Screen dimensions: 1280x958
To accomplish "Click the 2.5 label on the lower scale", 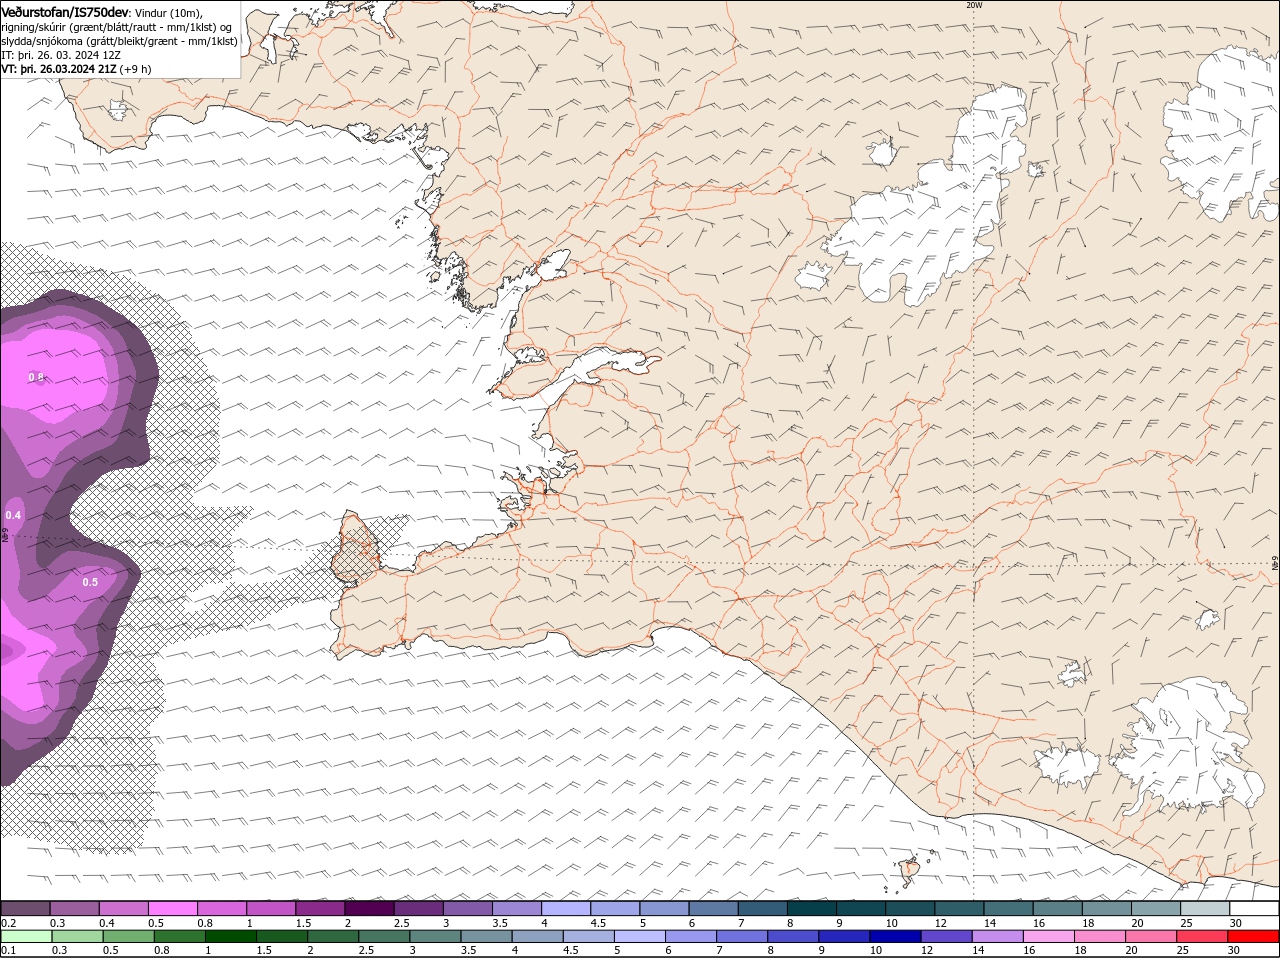I will click(366, 950).
